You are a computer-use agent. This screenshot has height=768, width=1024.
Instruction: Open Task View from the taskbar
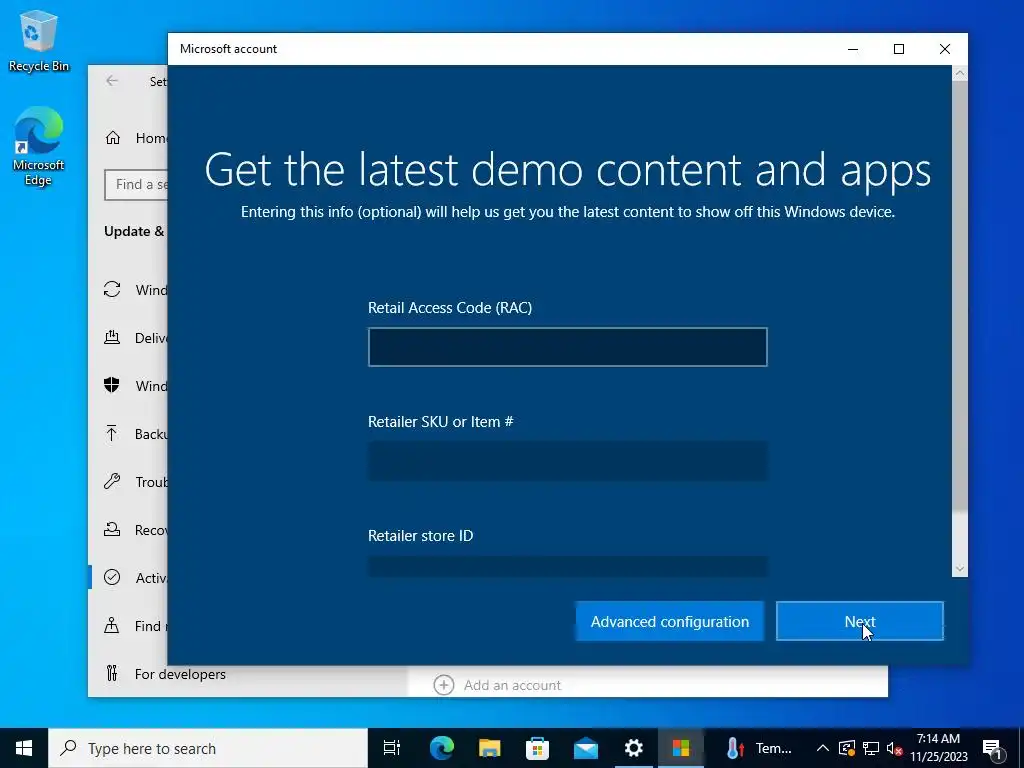click(392, 748)
